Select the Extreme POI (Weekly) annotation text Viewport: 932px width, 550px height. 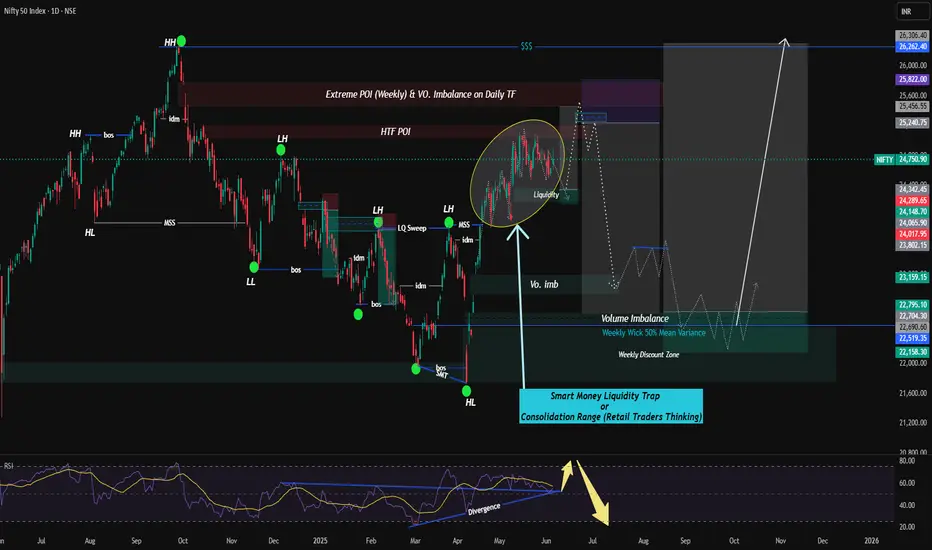point(421,94)
